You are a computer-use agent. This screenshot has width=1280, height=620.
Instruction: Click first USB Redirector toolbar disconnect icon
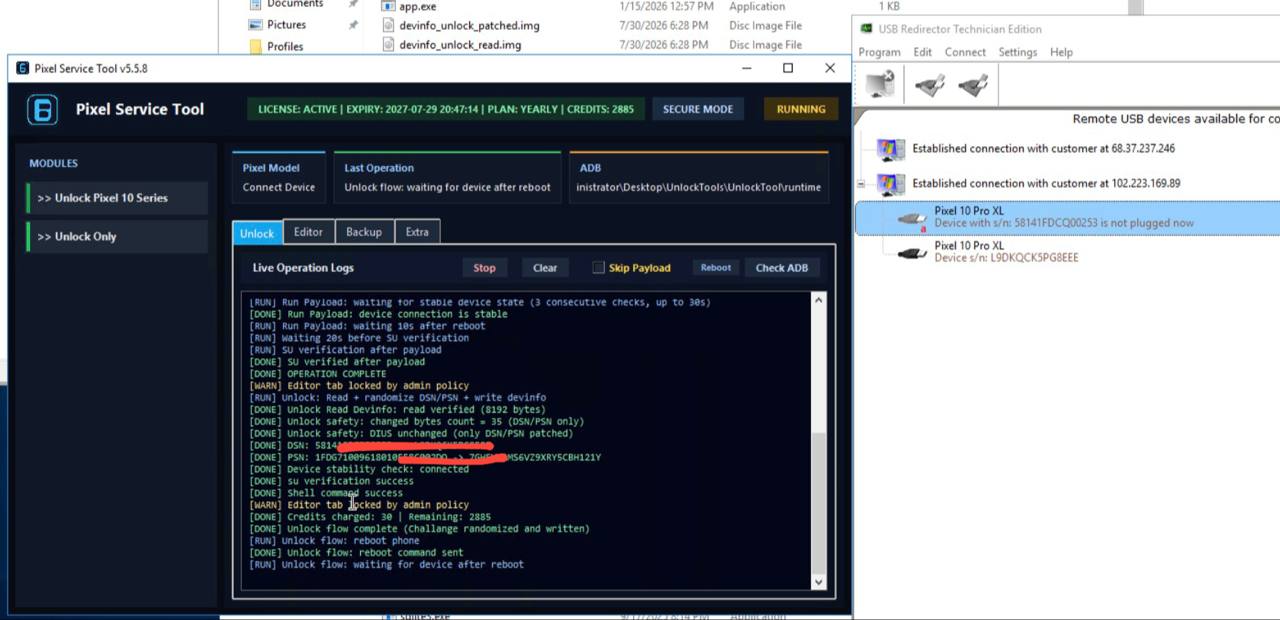[x=881, y=84]
